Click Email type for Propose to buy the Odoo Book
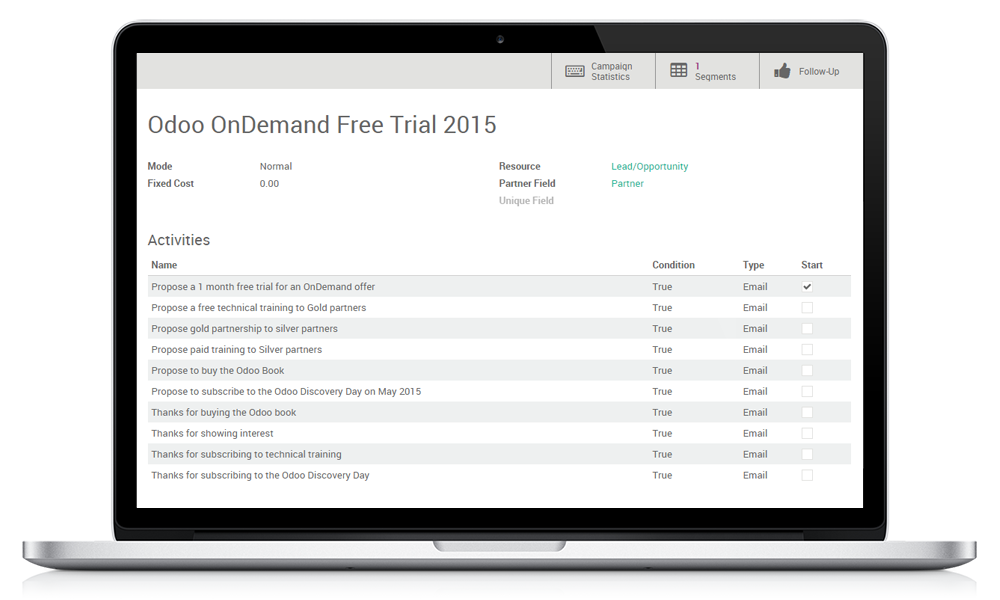 pyautogui.click(x=755, y=370)
